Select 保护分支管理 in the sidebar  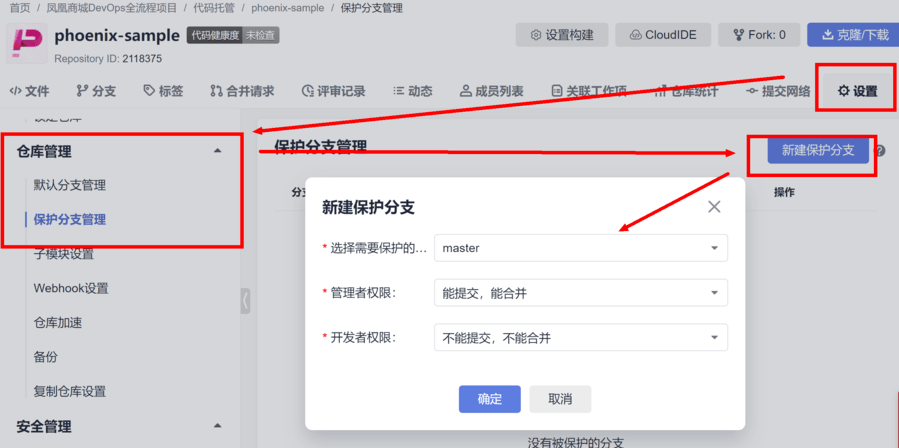point(69,219)
